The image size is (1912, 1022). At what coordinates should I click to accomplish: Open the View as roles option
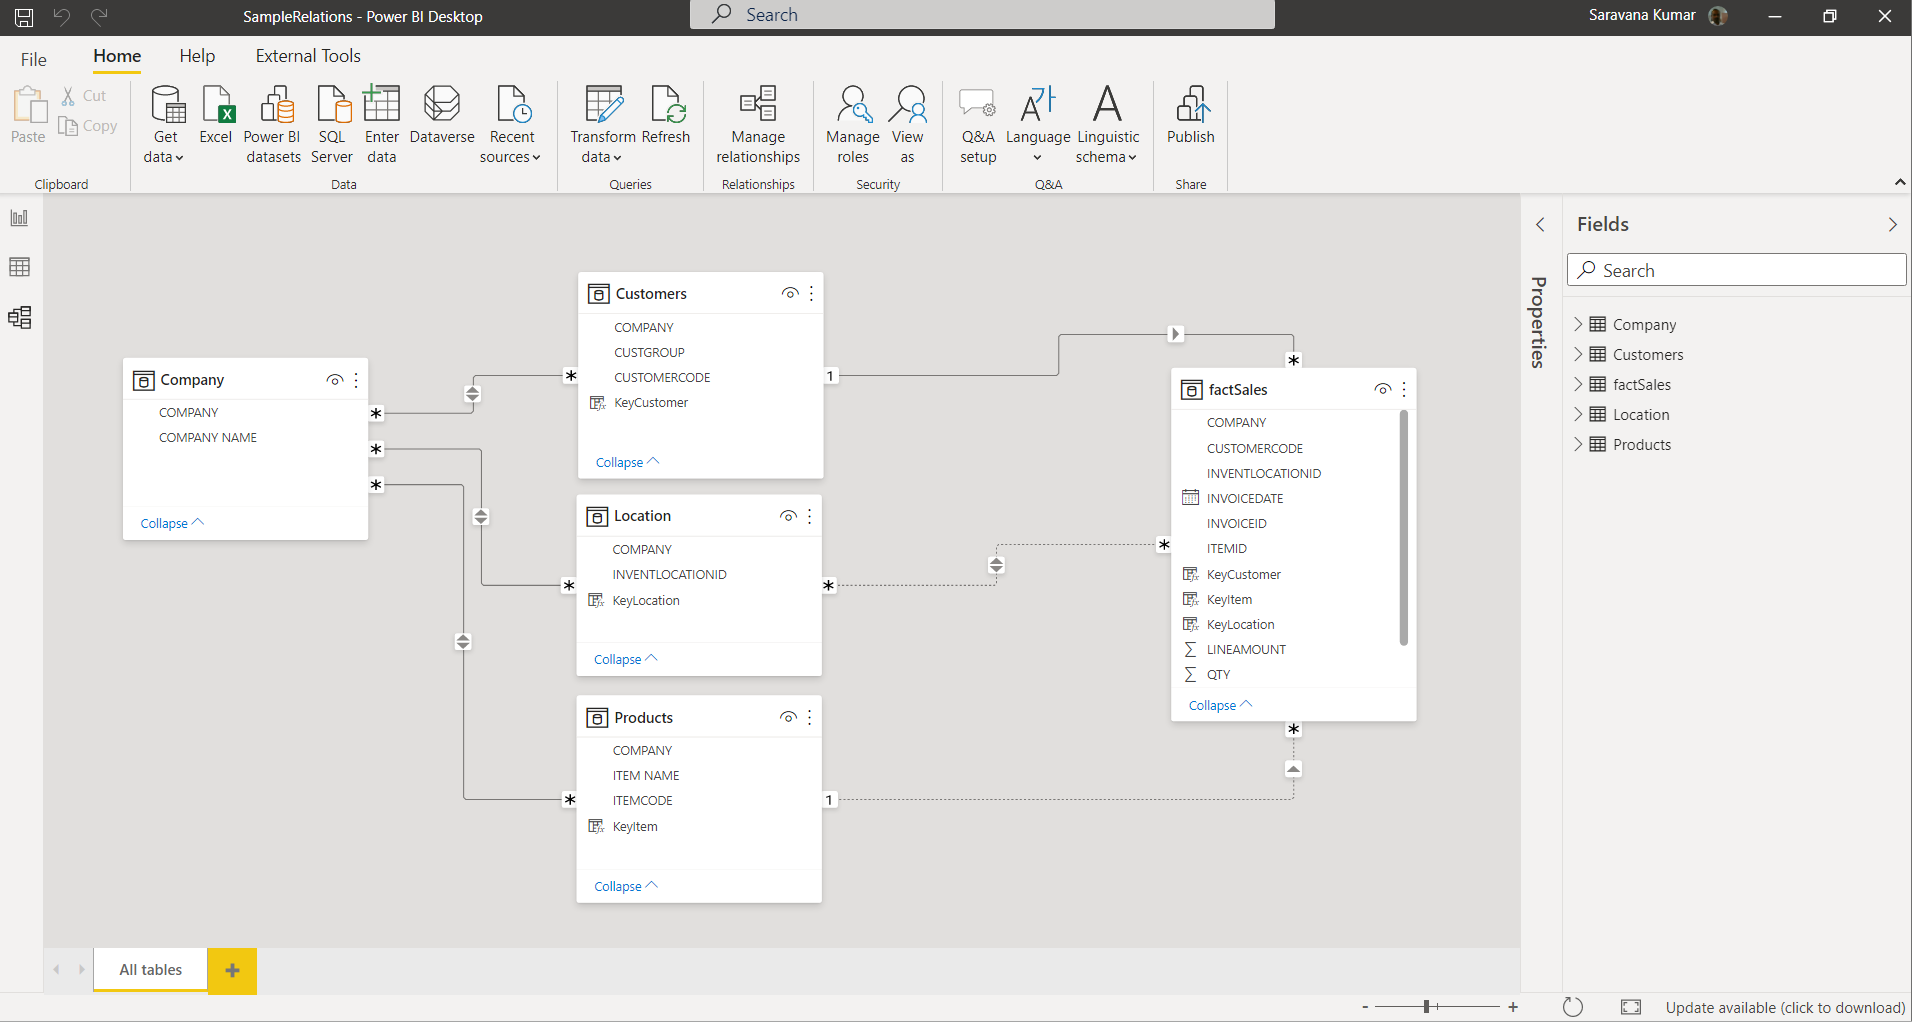tap(908, 125)
